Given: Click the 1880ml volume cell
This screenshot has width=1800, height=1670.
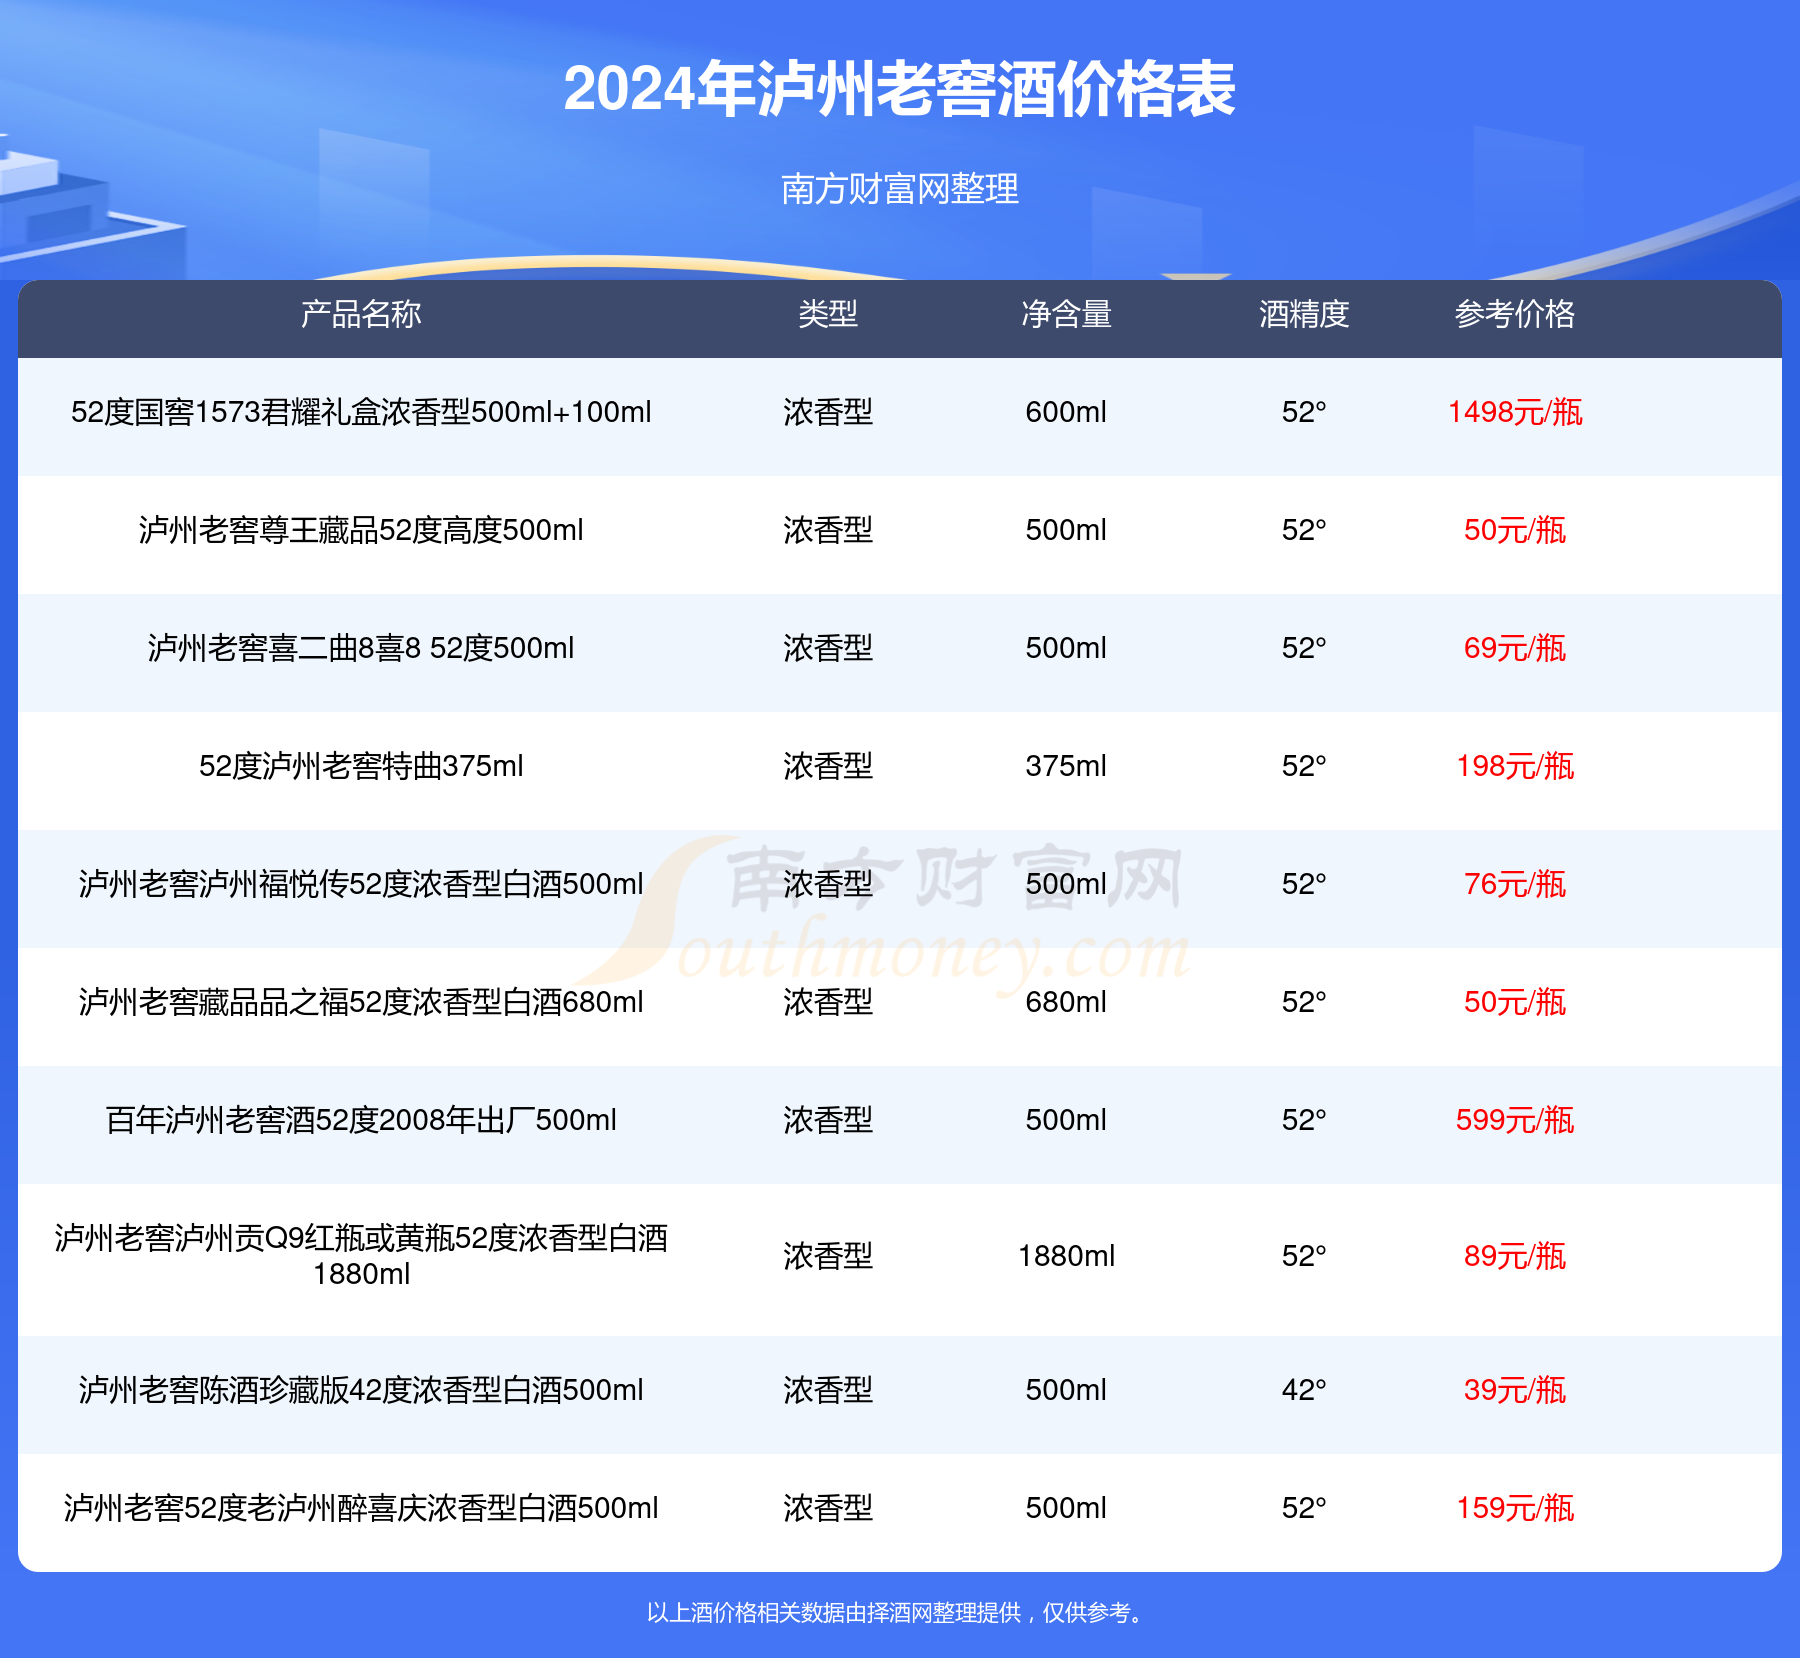Looking at the screenshot, I should click(x=1066, y=1256).
